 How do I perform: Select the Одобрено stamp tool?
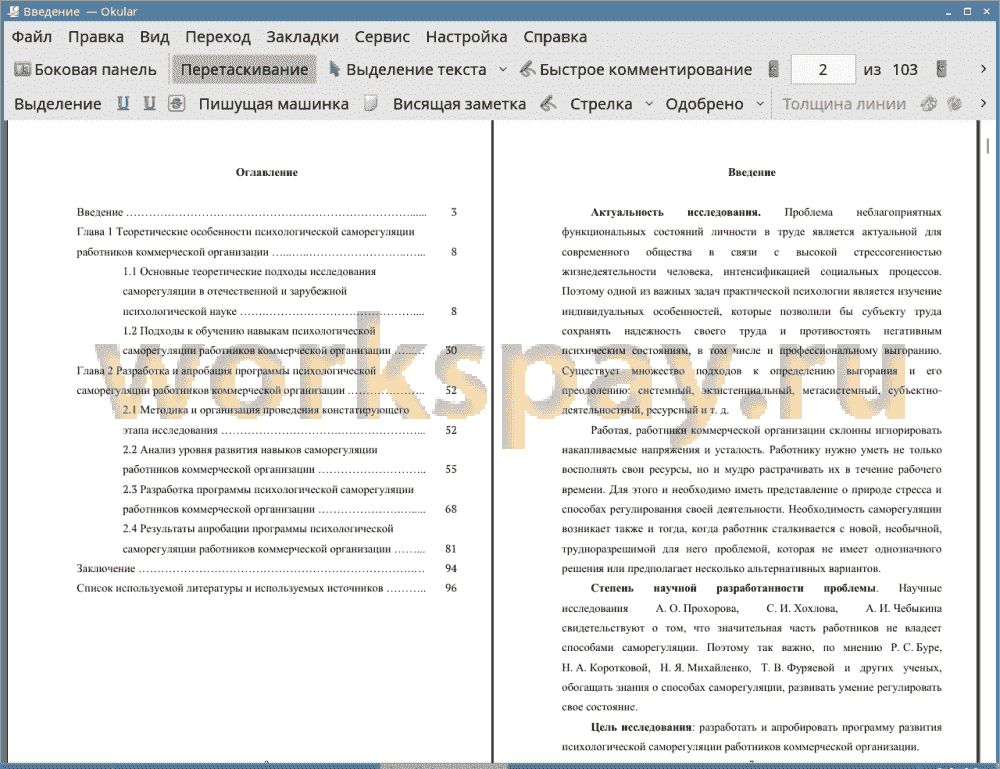coord(704,104)
